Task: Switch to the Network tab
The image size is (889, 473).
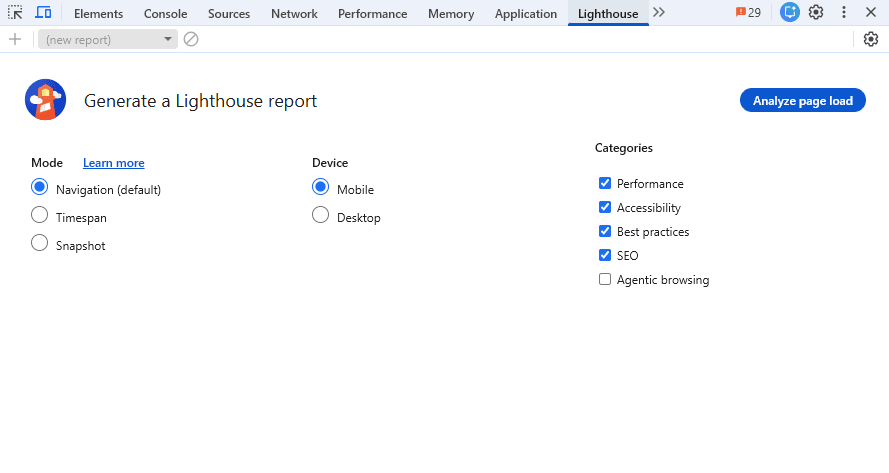Action: coord(294,14)
